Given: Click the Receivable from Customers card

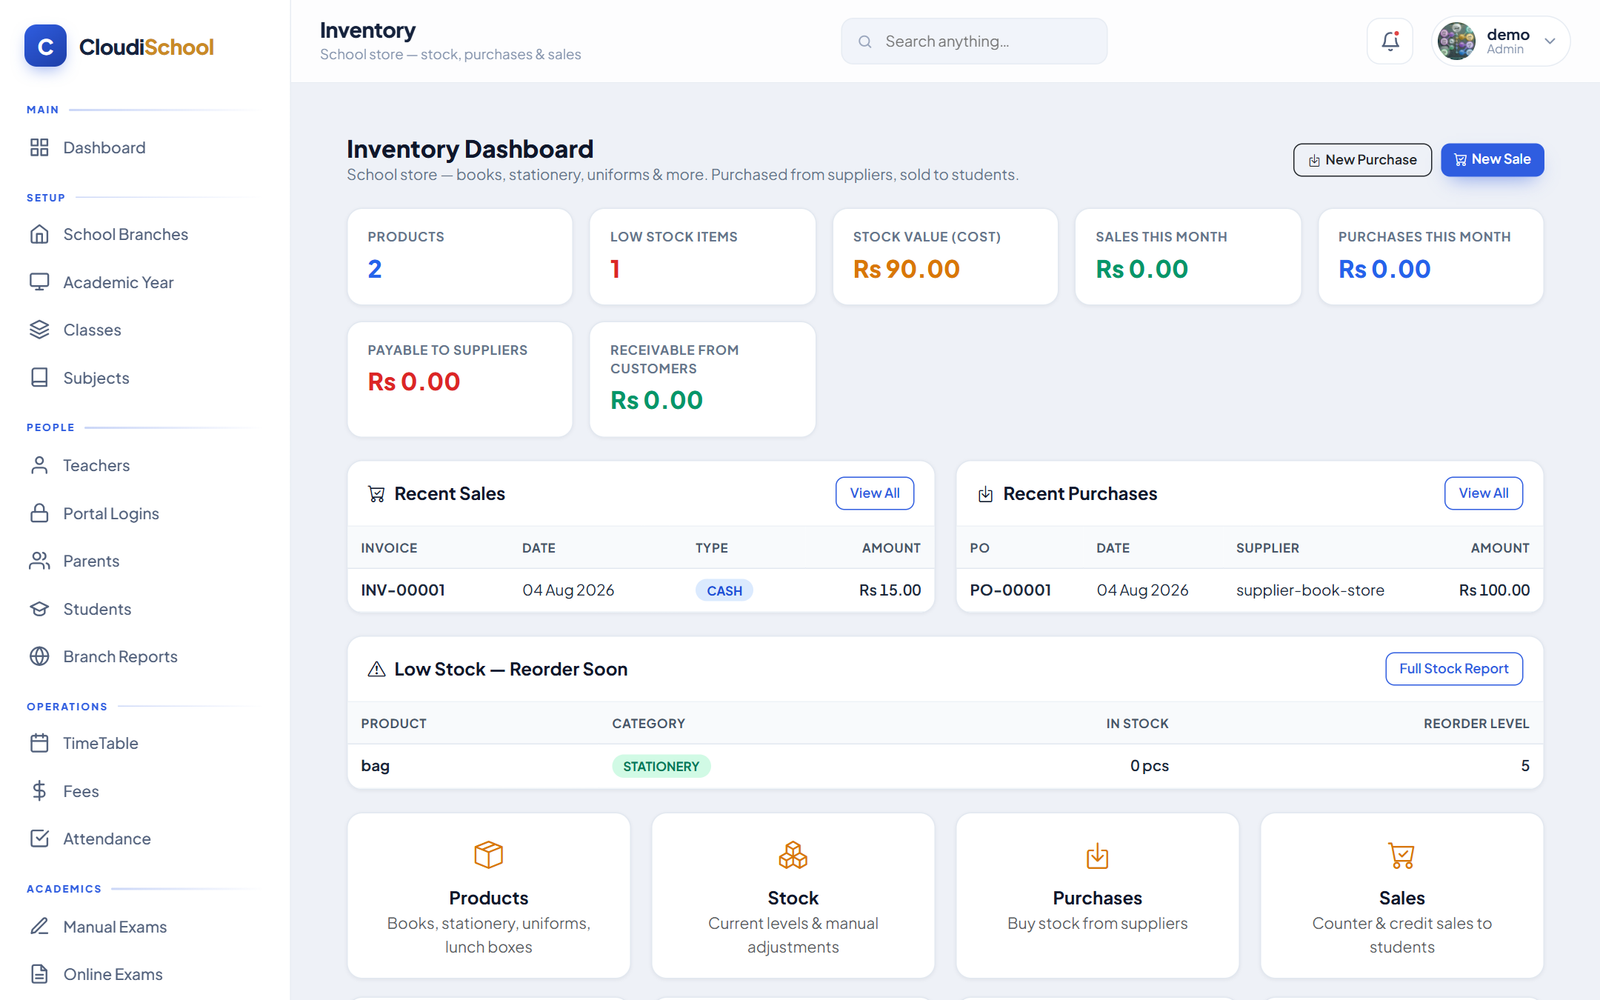Looking at the screenshot, I should coord(703,379).
